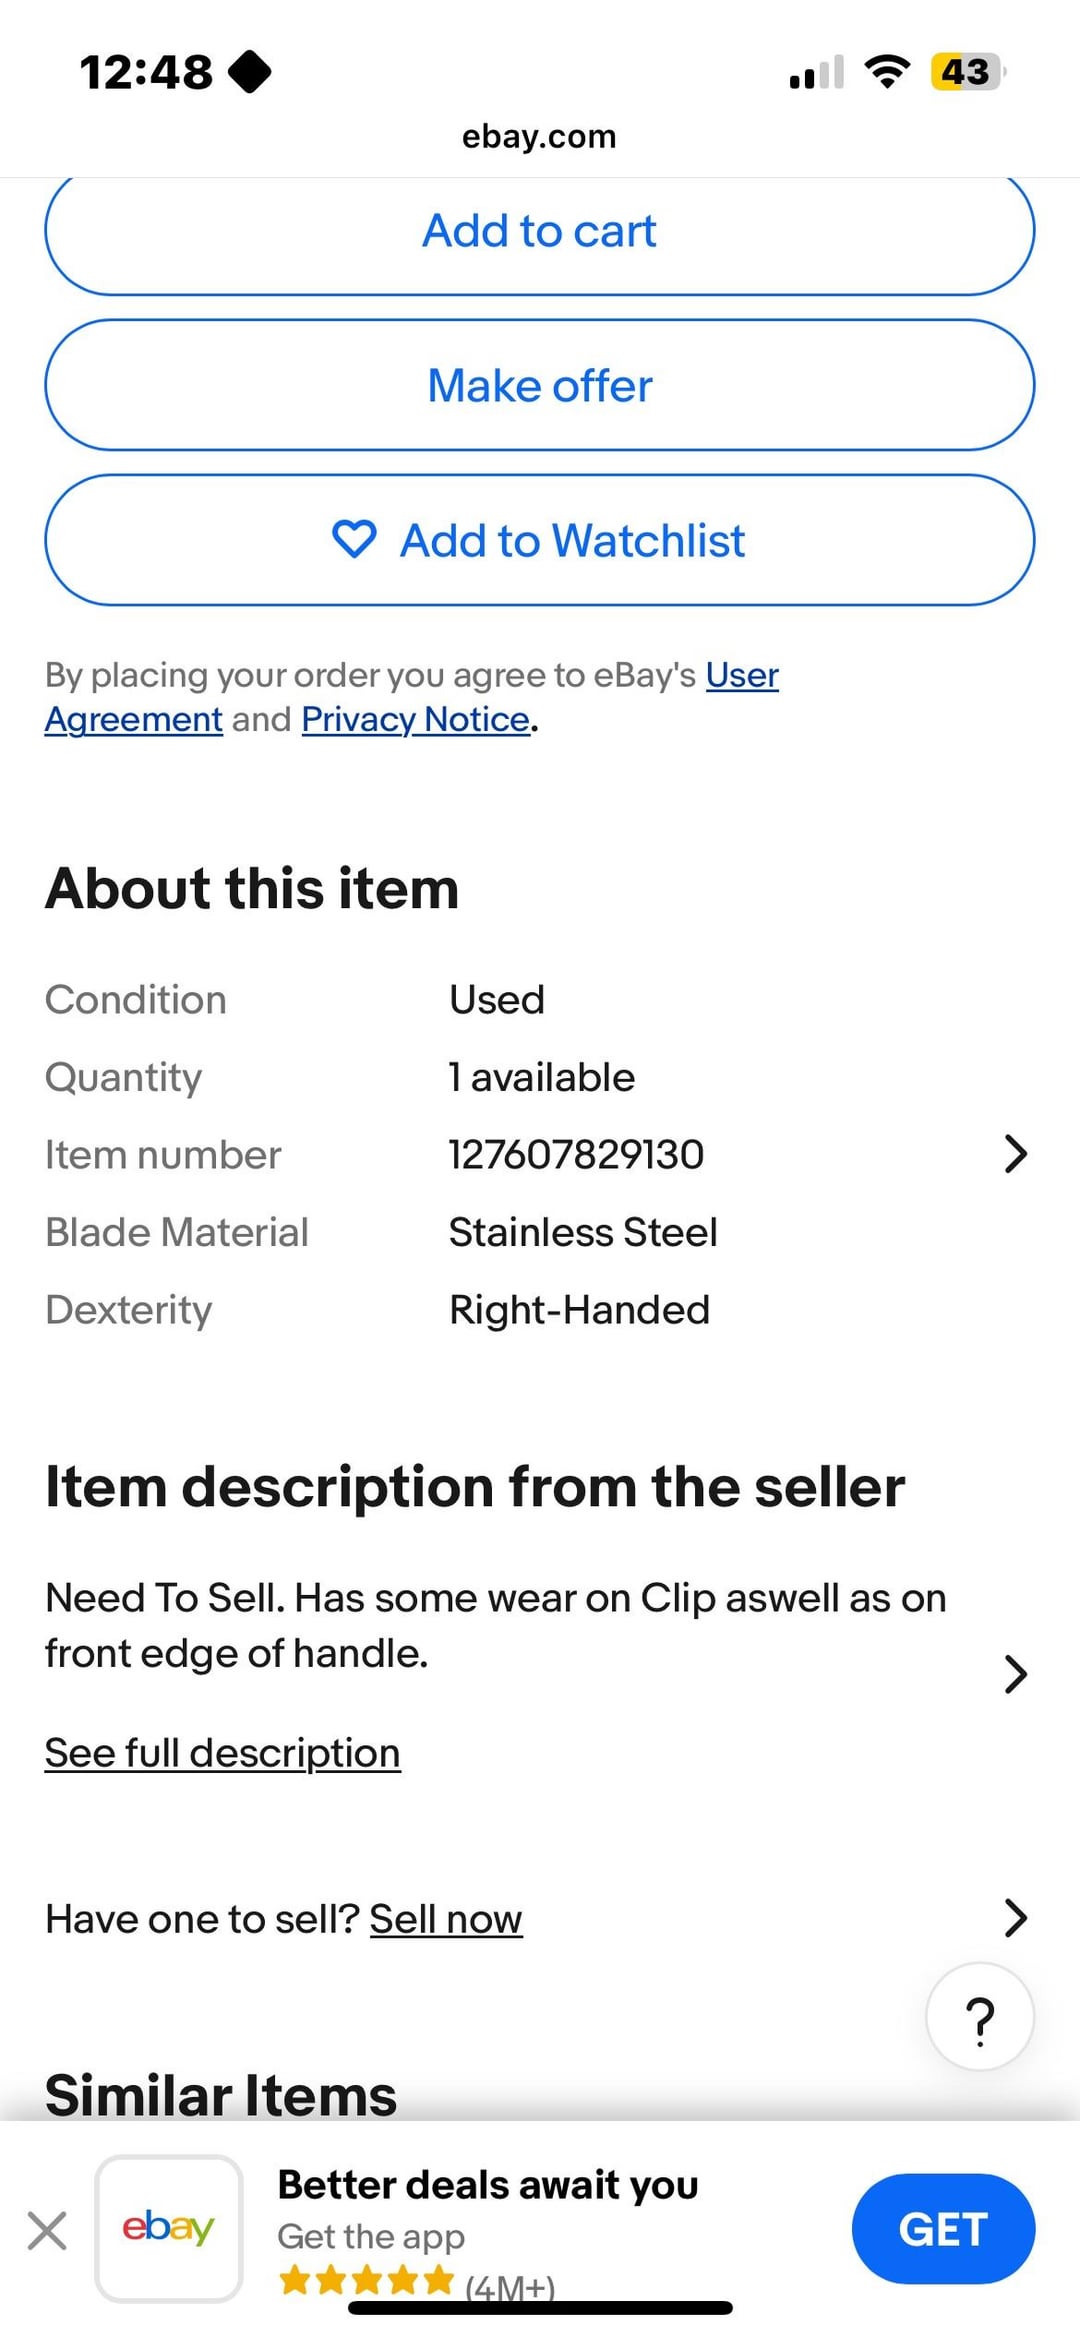This screenshot has width=1080, height=2337.
Task: Tap the battery indicator showing 43
Action: point(966,72)
